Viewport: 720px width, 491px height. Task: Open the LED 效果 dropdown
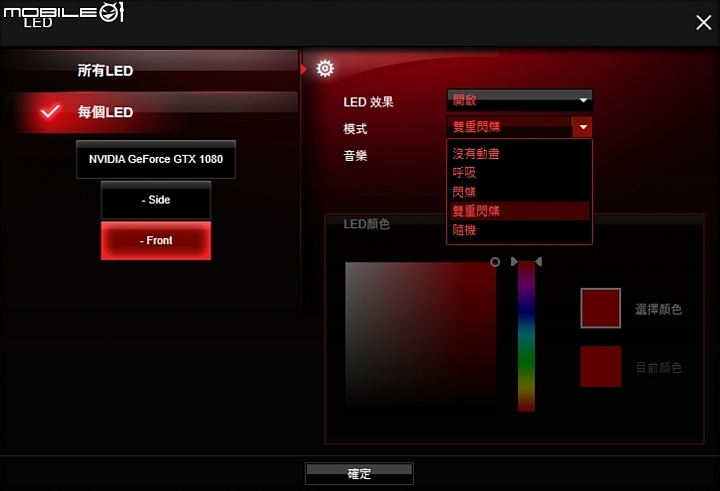(x=519, y=100)
